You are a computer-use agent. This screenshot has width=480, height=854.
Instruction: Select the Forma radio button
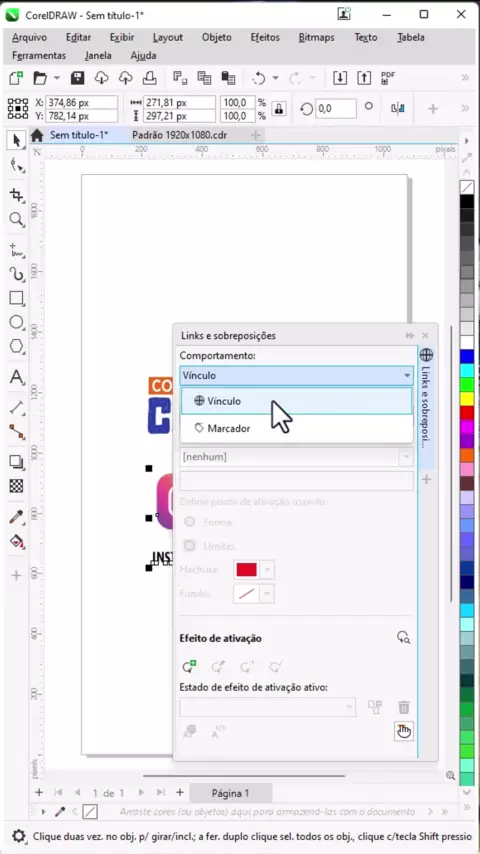[x=190, y=522]
